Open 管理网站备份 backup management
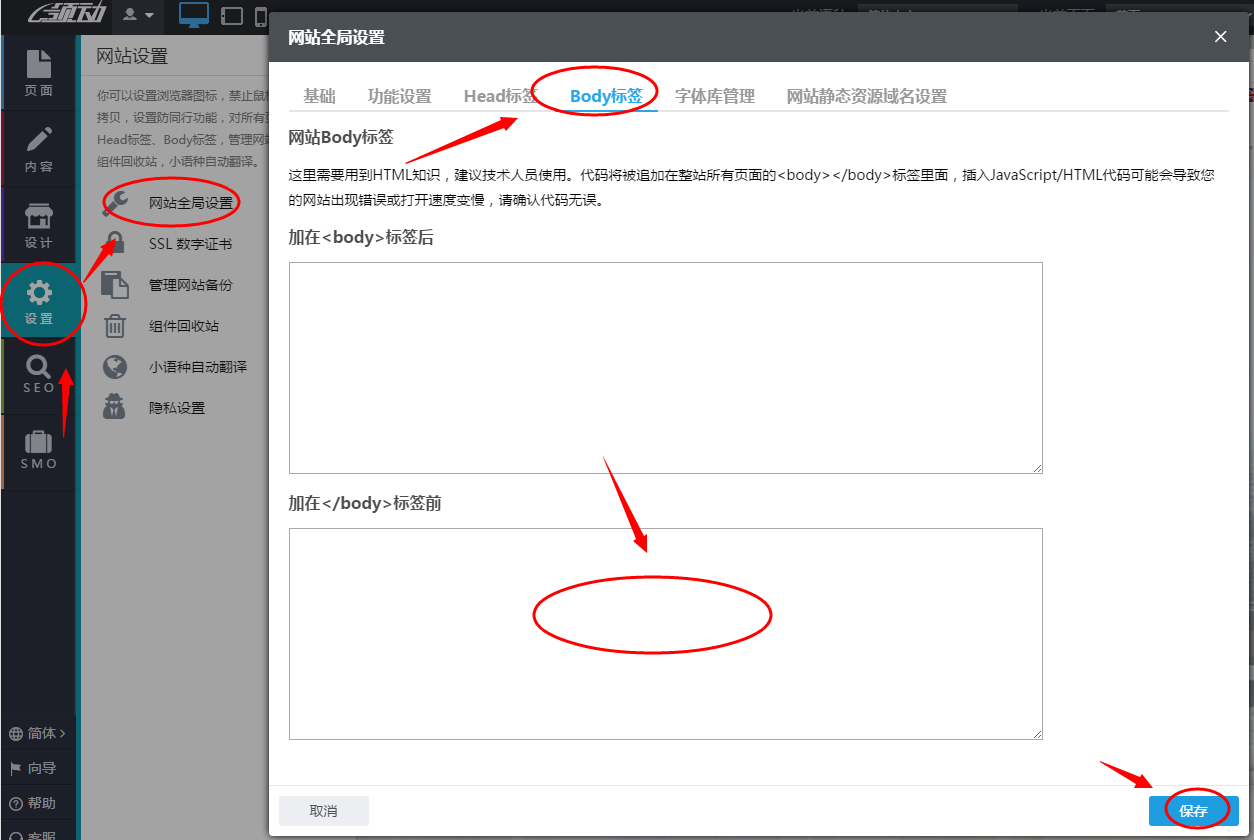 [190, 284]
